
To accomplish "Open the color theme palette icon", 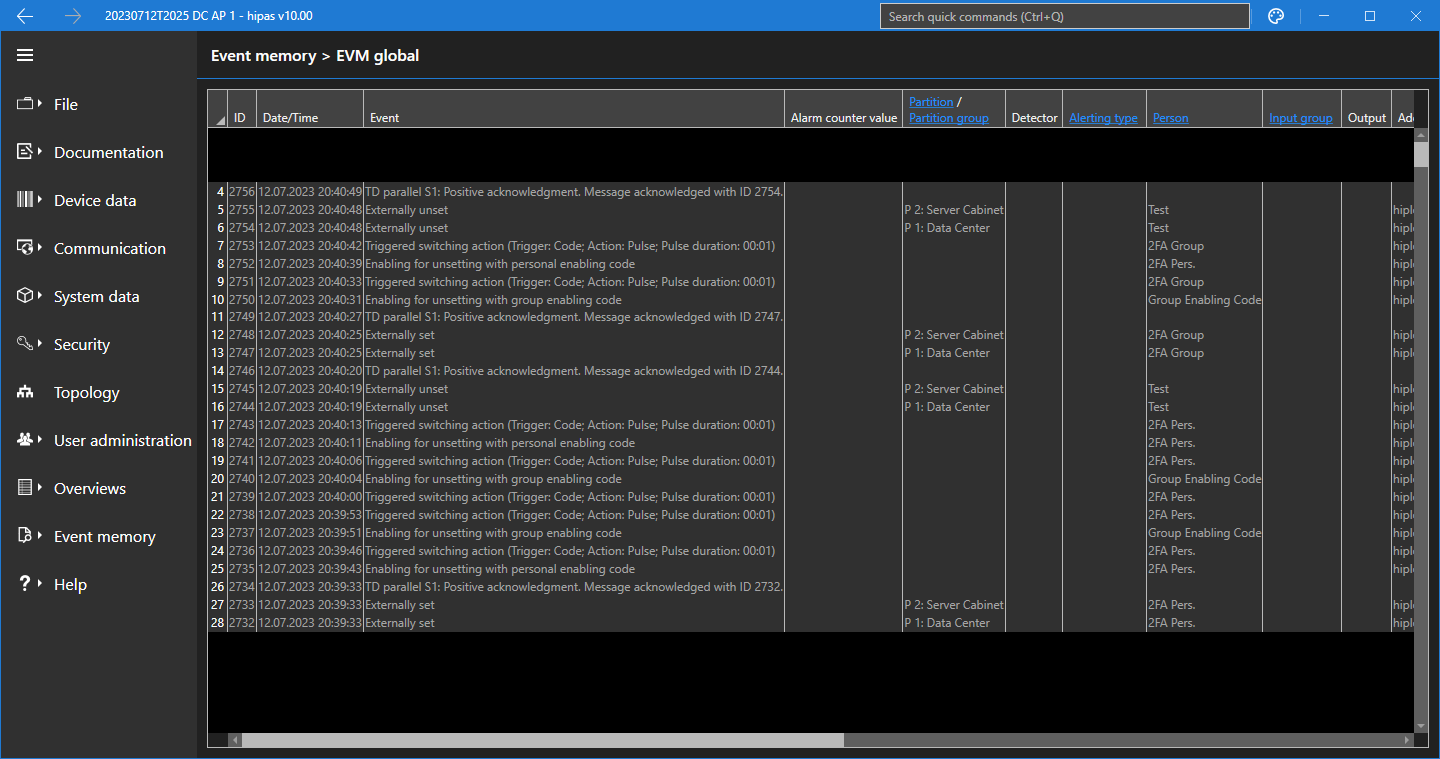I will tap(1275, 16).
